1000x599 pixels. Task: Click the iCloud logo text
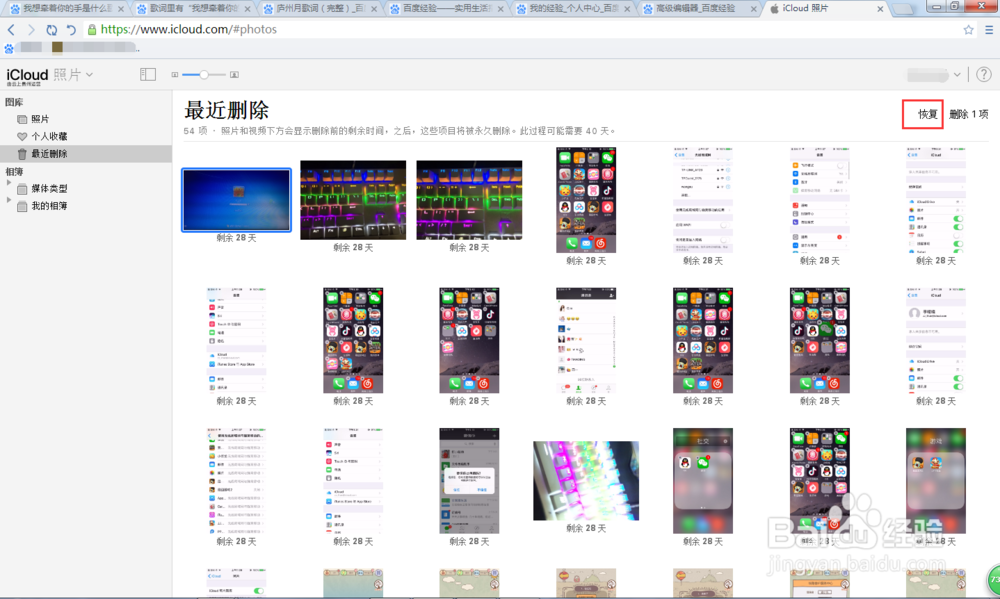click(x=27, y=75)
